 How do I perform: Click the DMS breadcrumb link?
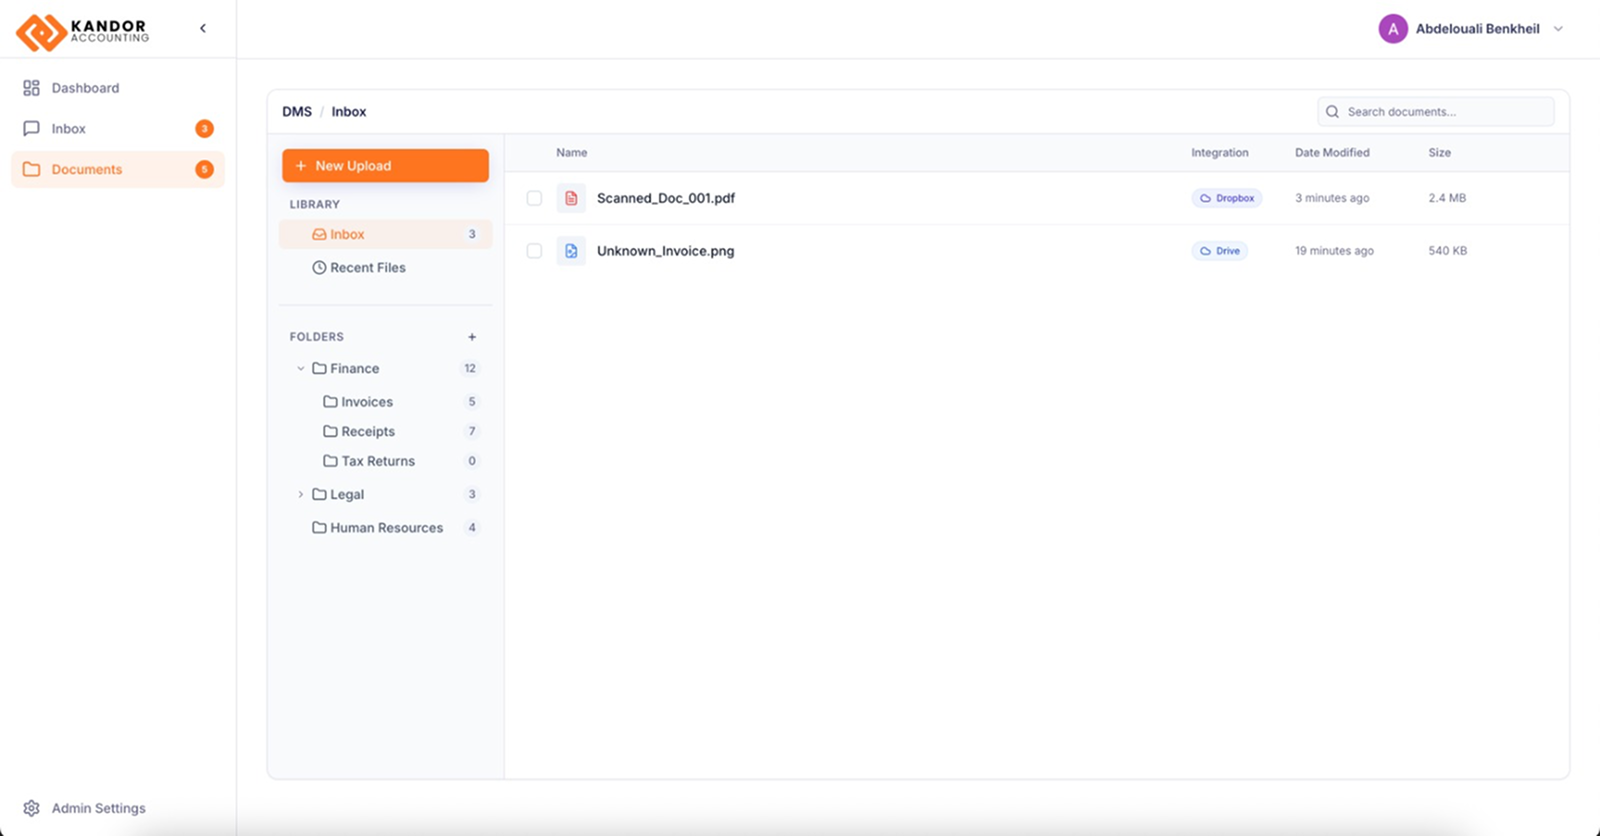coord(297,112)
